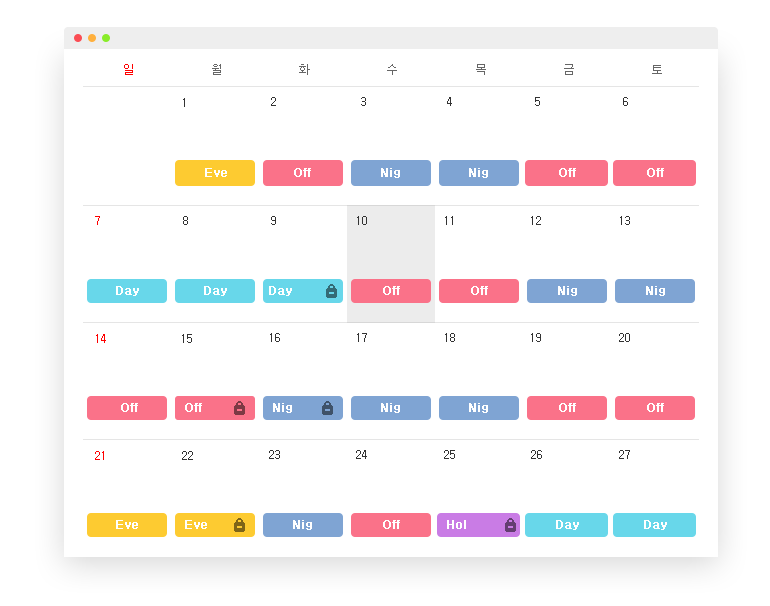
Task: Click lock icon on the 15th Off shift
Action: pos(239,408)
